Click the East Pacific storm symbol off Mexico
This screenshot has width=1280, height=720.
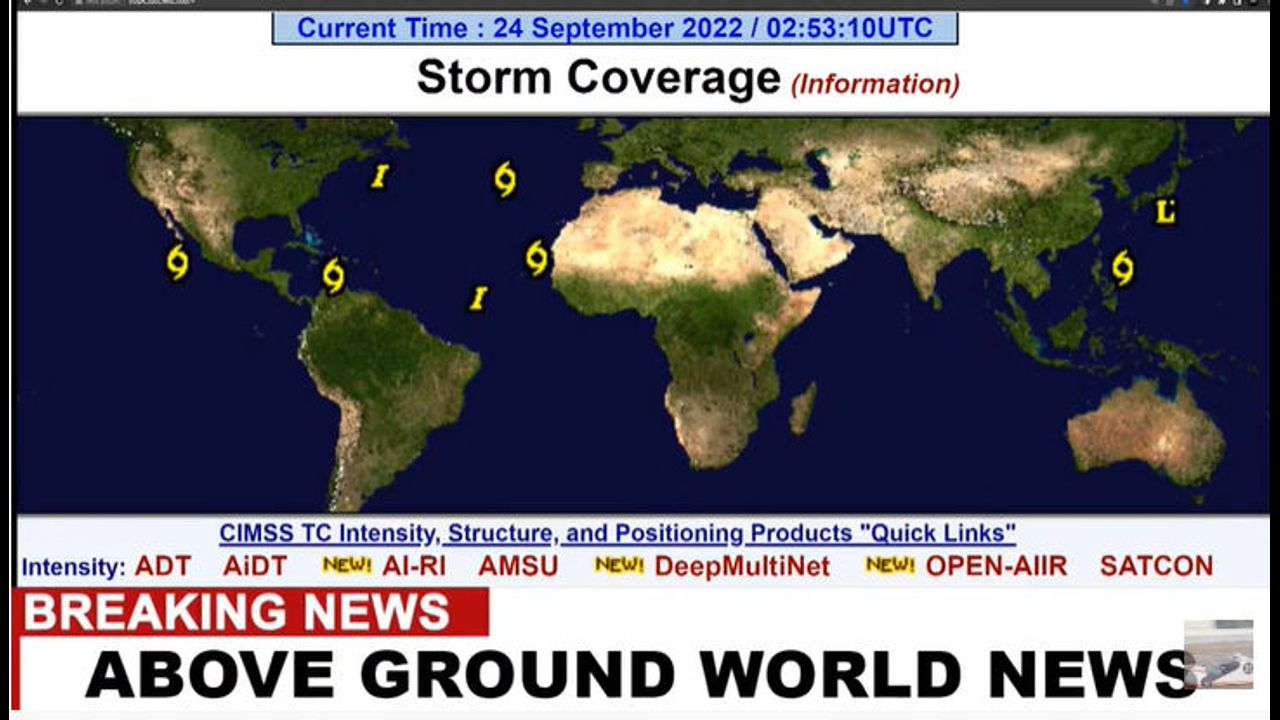[177, 262]
